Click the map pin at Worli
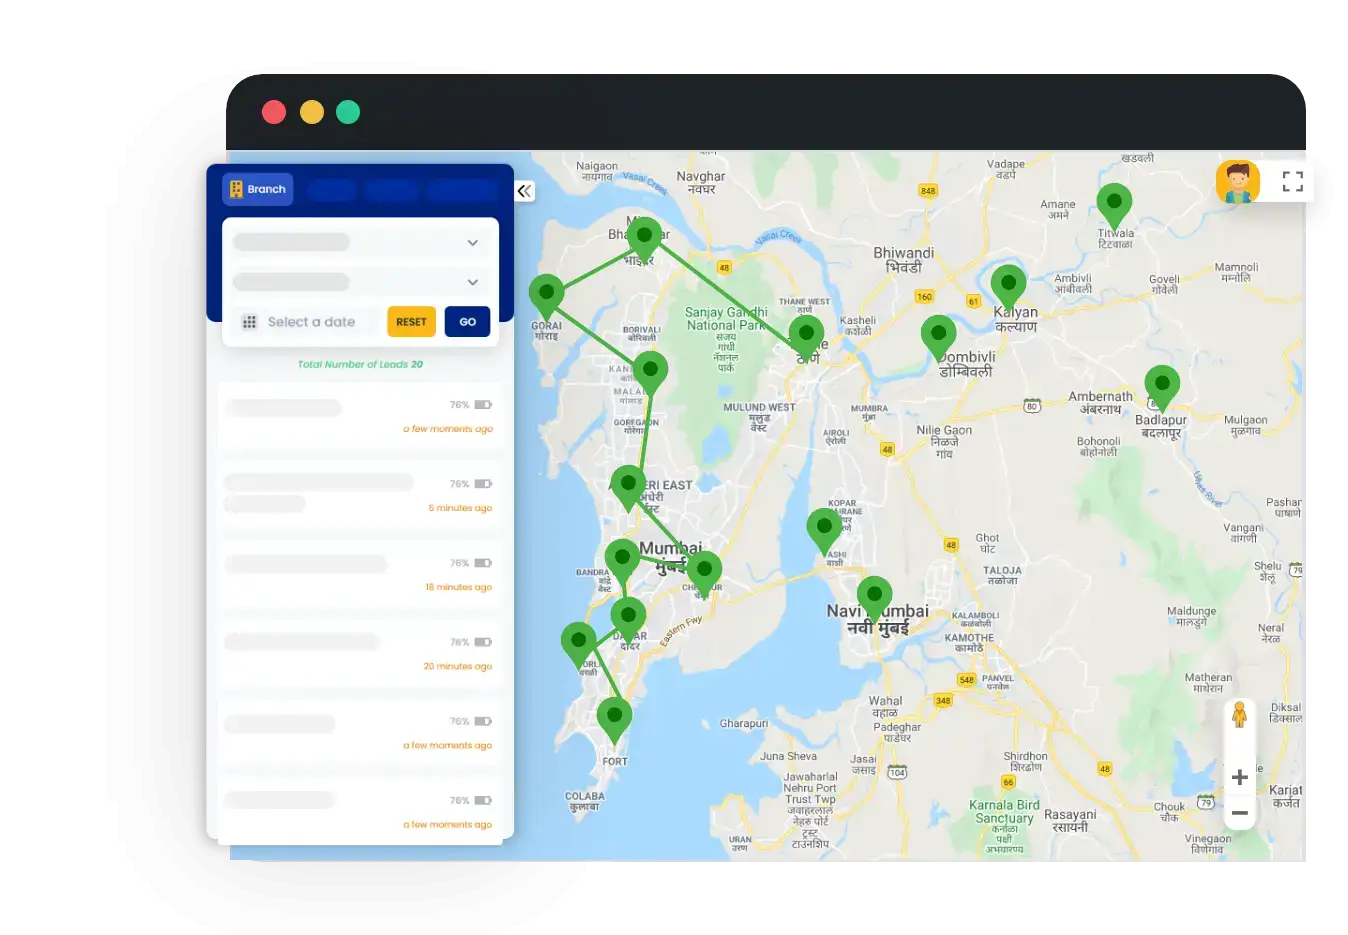 click(578, 644)
